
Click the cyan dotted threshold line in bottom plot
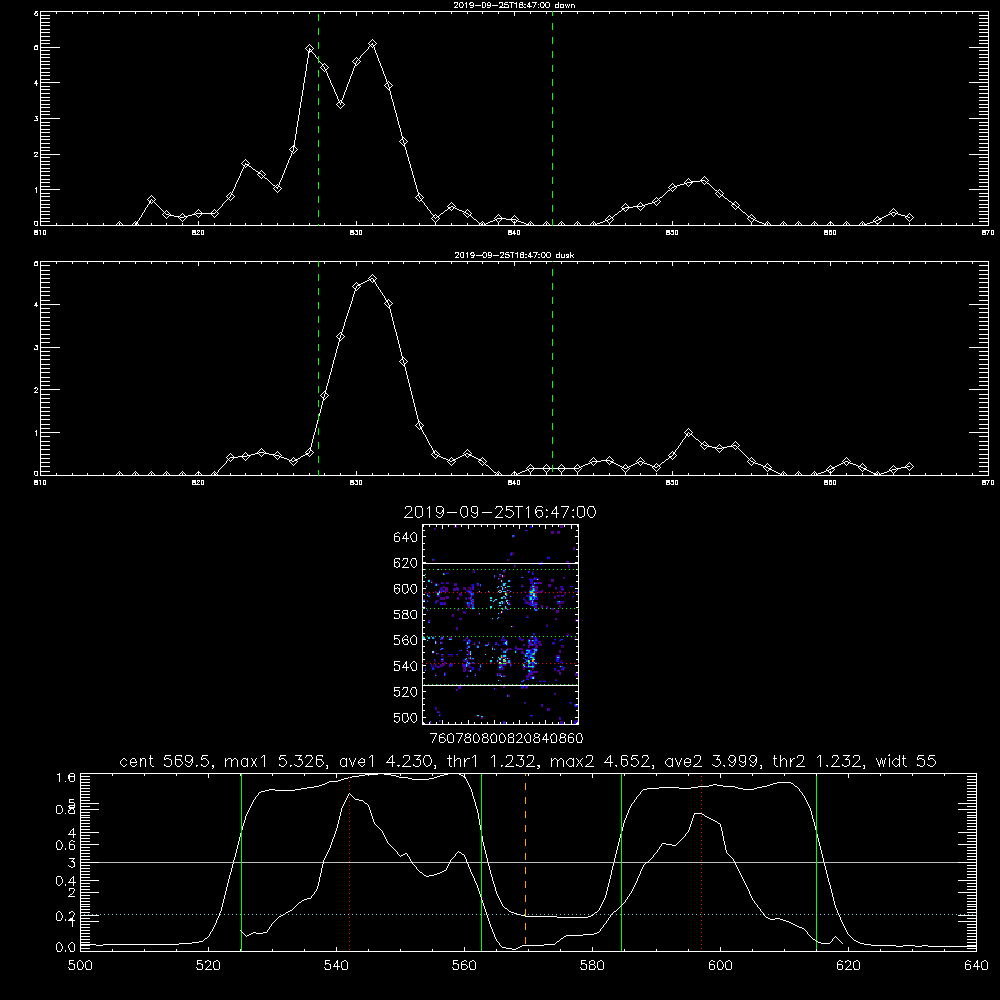coord(528,915)
